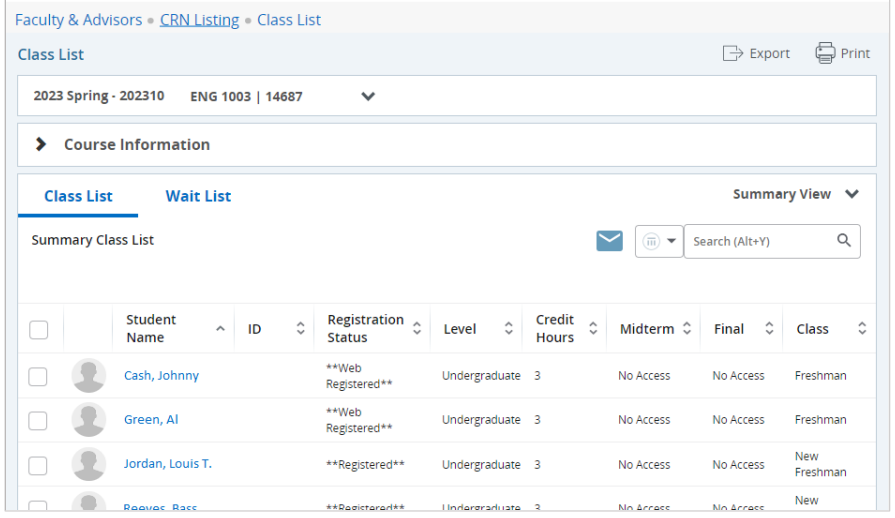
Task: Open student Green, Al's profile link
Action: pos(151,419)
